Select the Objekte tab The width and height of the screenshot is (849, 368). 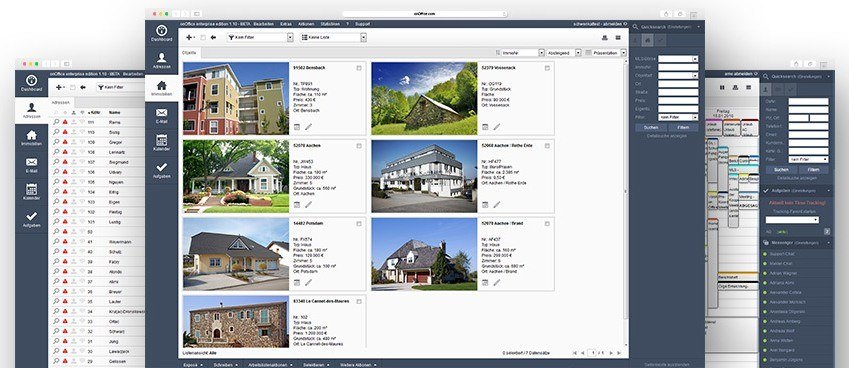click(189, 53)
